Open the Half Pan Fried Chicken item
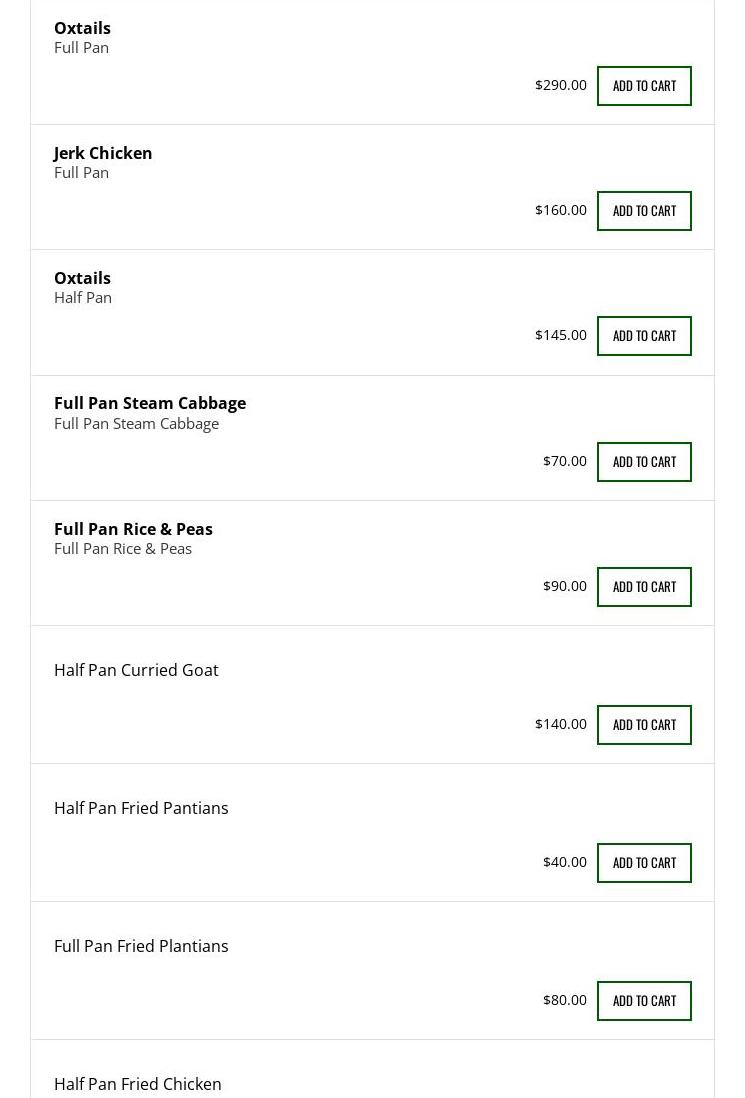 138,1084
